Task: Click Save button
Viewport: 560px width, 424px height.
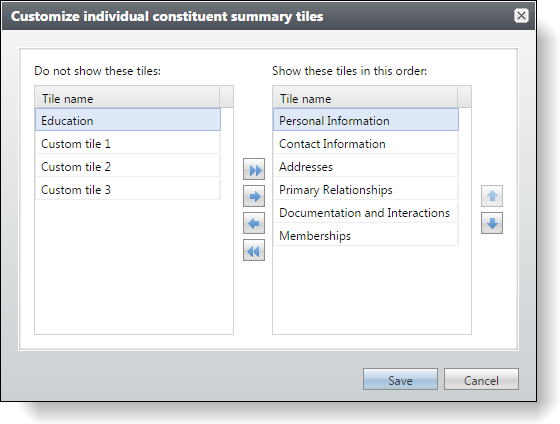Action: point(400,379)
